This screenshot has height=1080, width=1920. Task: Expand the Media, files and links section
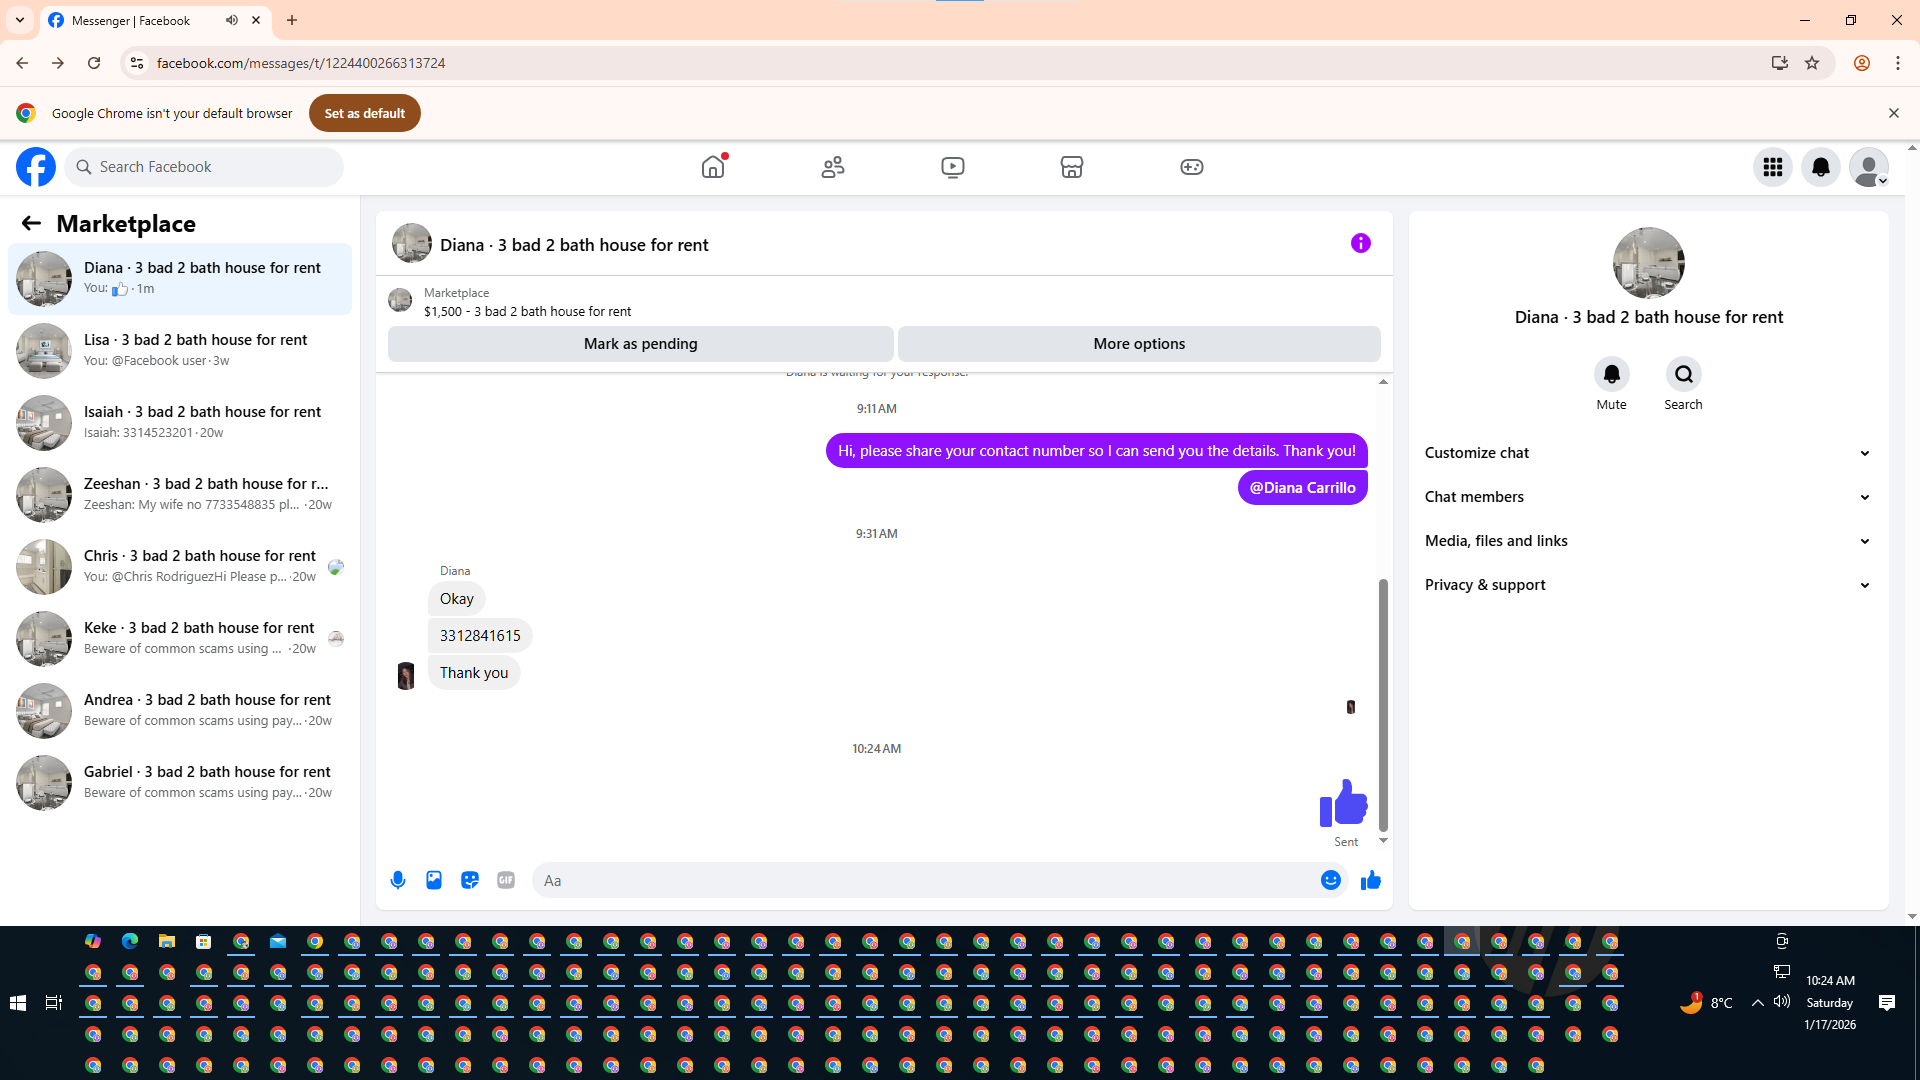1648,541
